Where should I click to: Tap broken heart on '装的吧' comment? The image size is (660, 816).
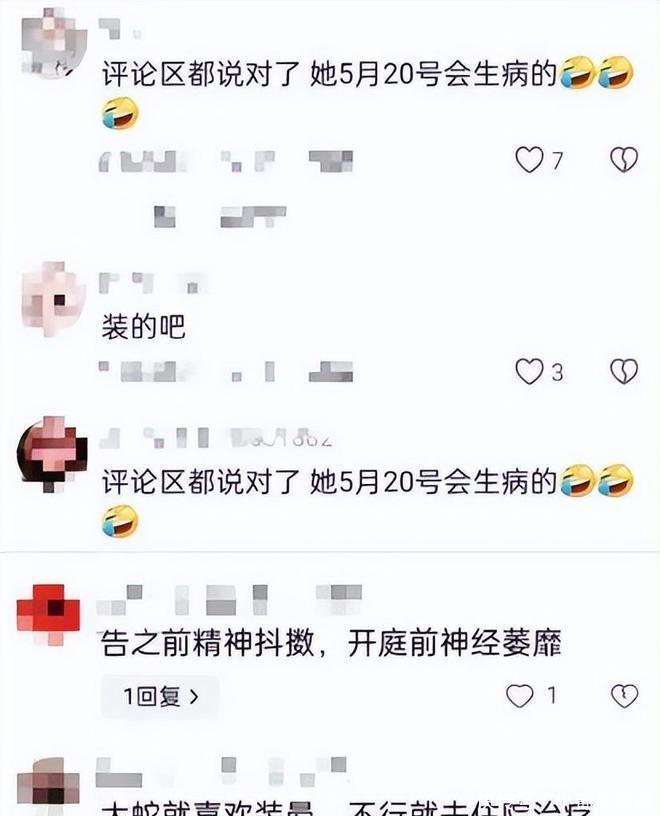[x=624, y=372]
